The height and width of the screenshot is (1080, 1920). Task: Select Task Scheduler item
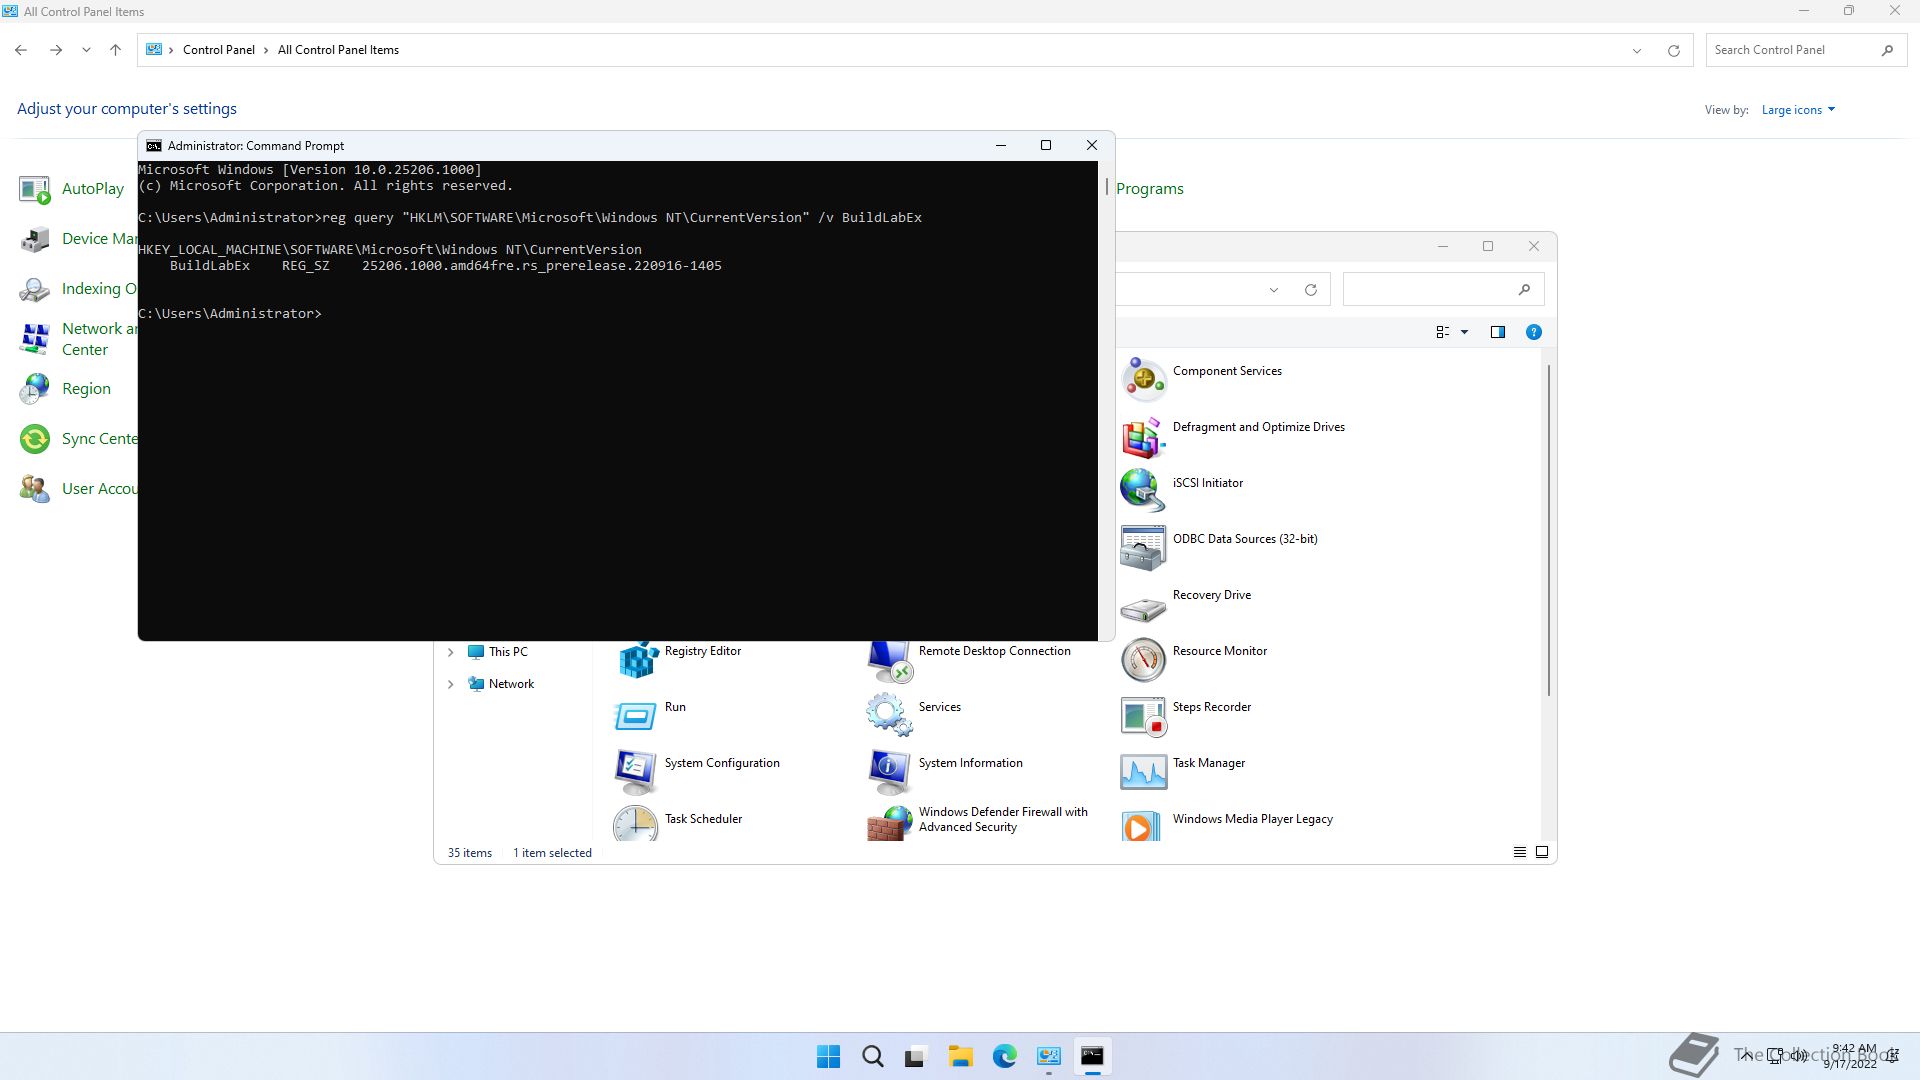click(x=703, y=819)
